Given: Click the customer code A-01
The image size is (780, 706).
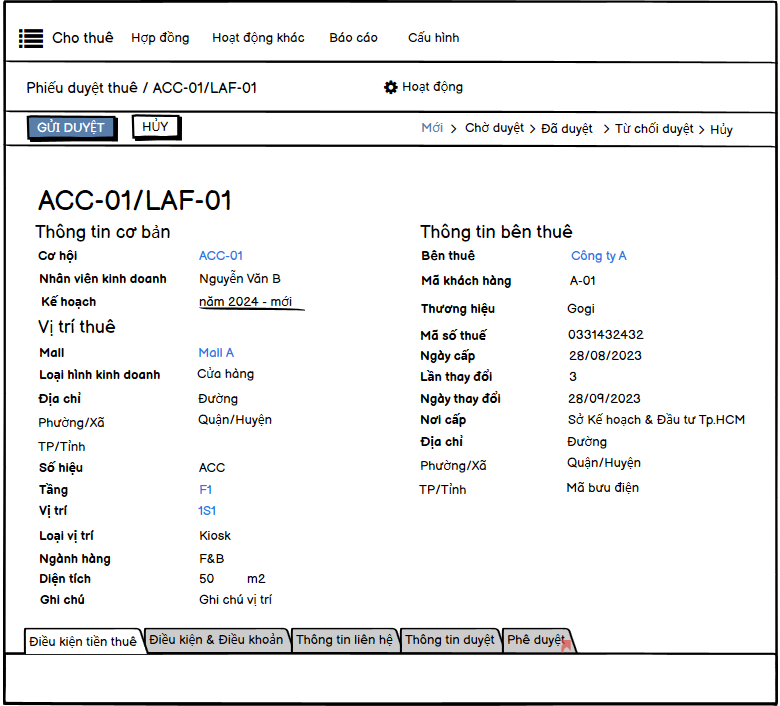Looking at the screenshot, I should point(582,281).
